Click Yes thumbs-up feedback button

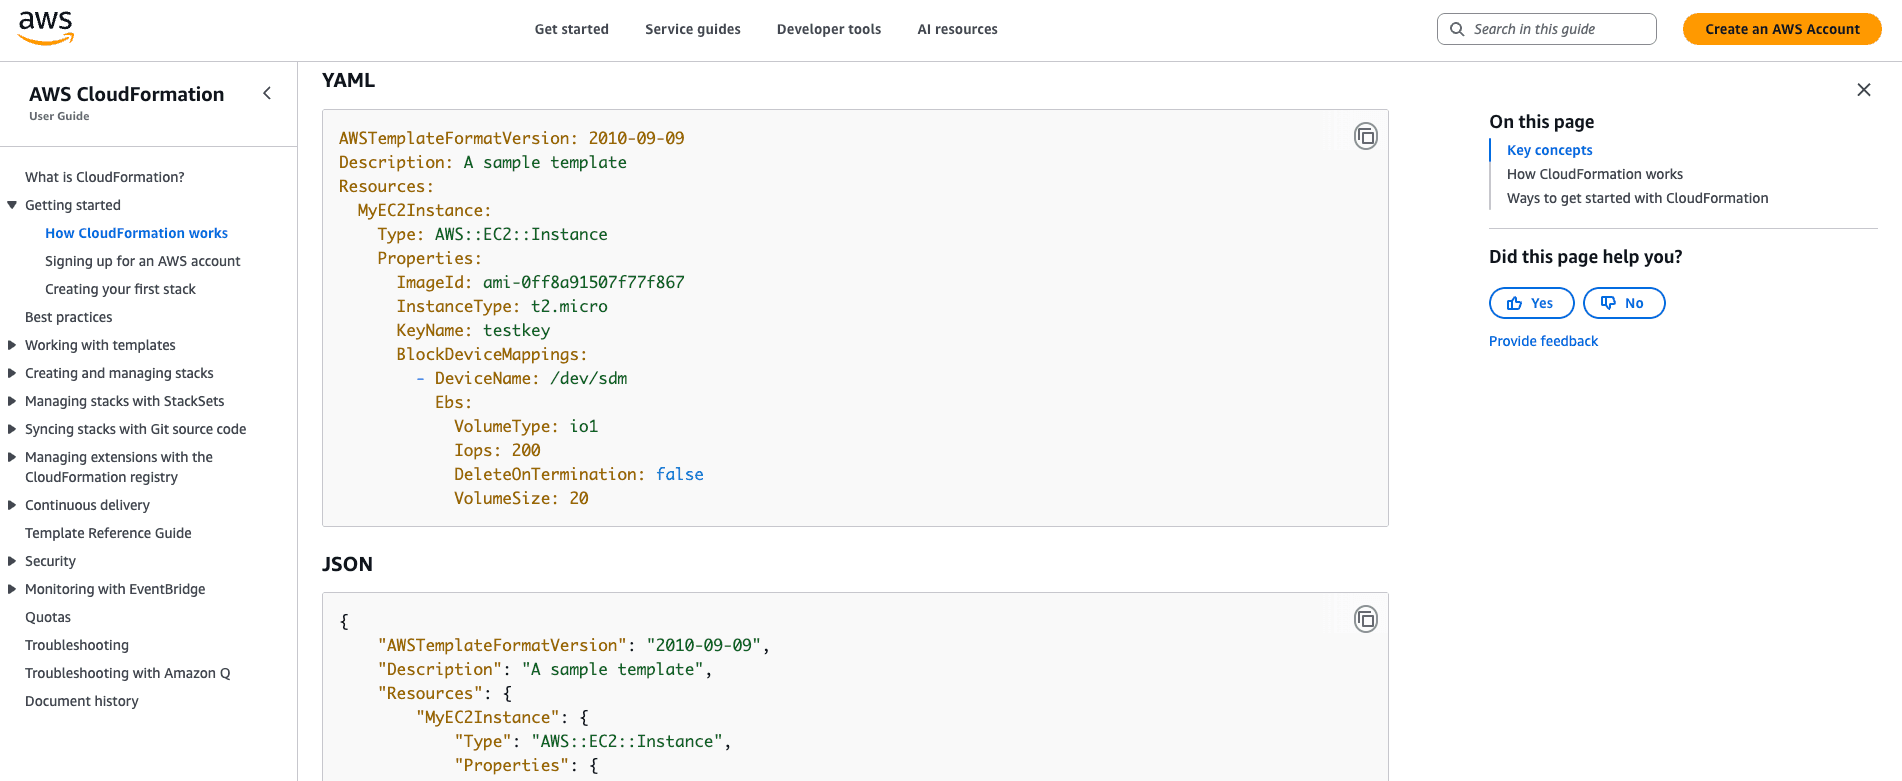pos(1531,303)
